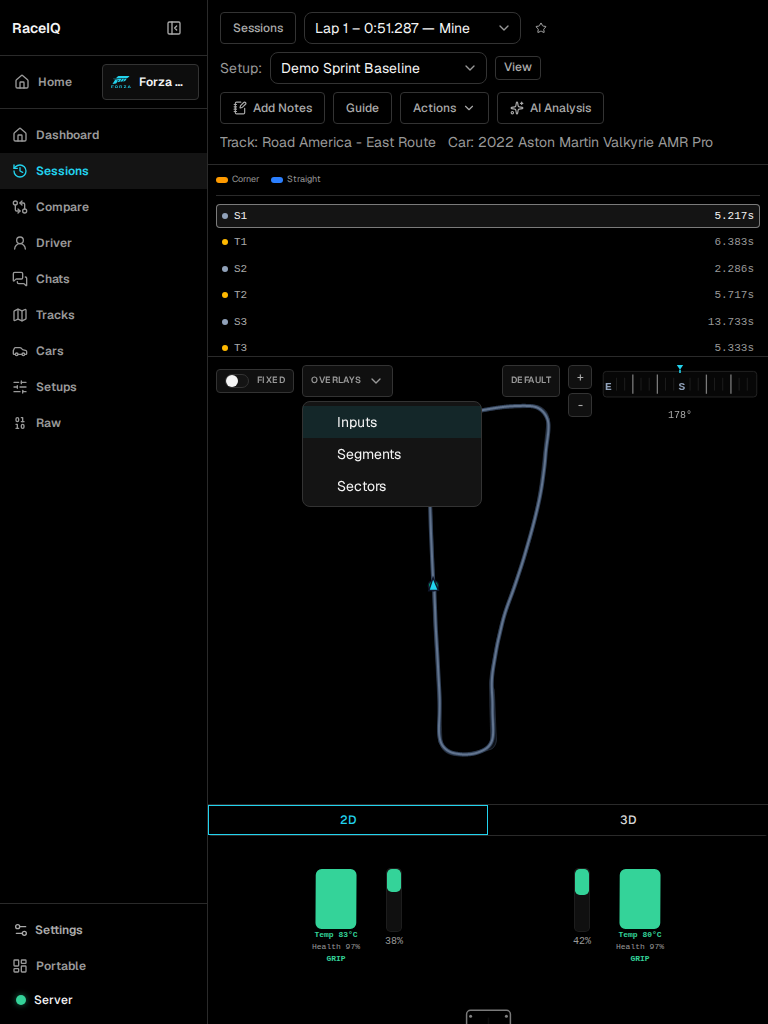The width and height of the screenshot is (768, 1024).
Task: Select segment row T3 5.333s
Action: tap(488, 347)
